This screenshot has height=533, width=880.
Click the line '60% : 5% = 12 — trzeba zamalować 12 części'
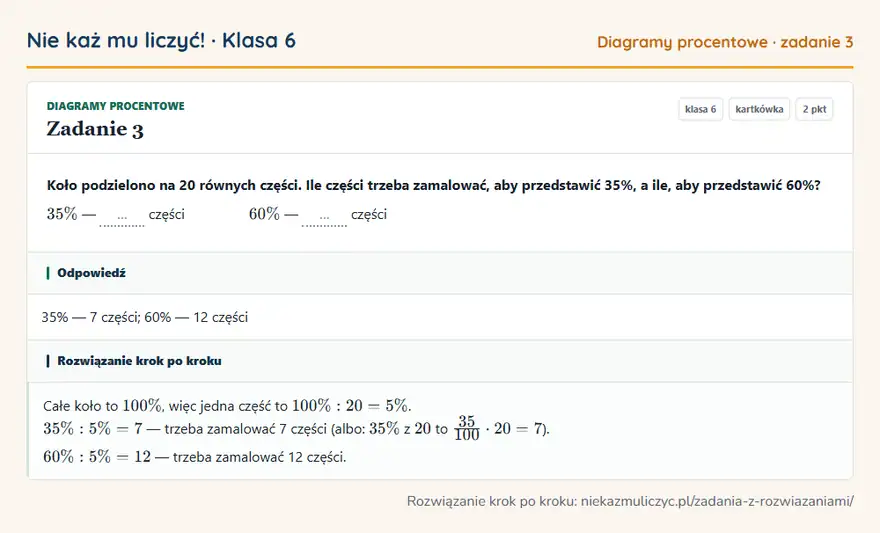point(195,457)
